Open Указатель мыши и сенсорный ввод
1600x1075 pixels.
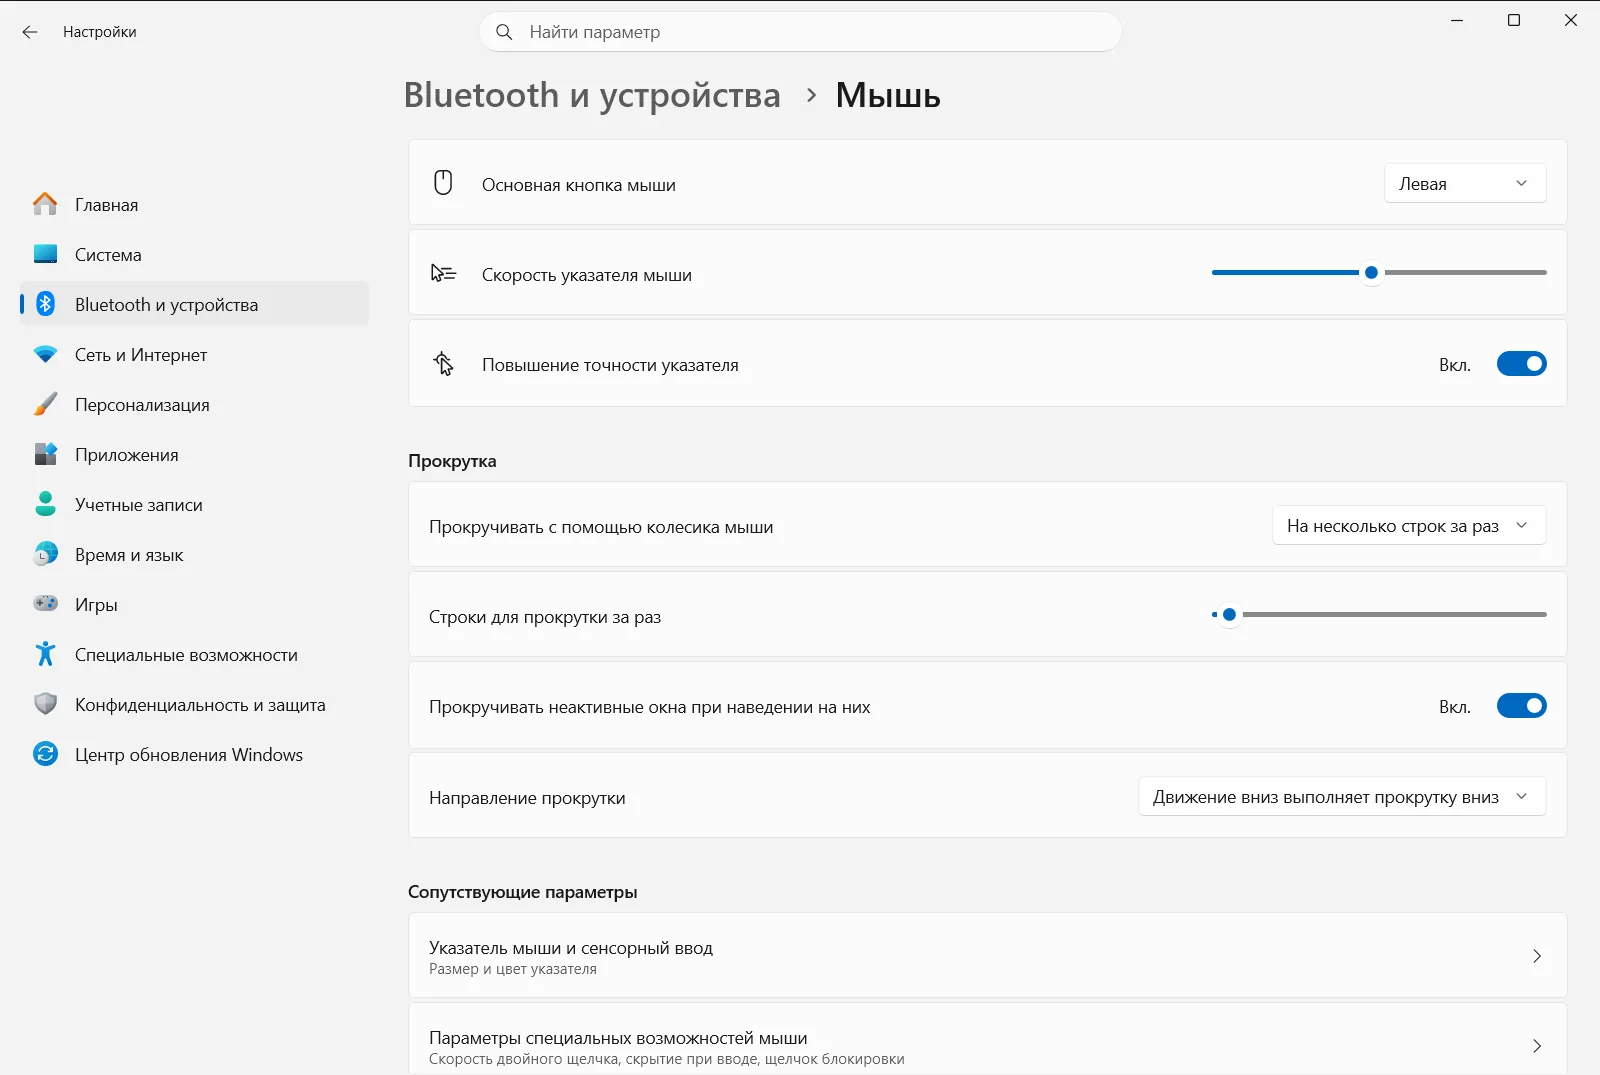coord(987,956)
